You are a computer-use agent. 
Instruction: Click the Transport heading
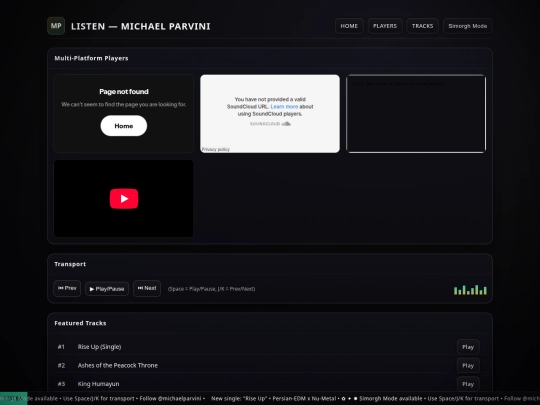click(x=70, y=264)
